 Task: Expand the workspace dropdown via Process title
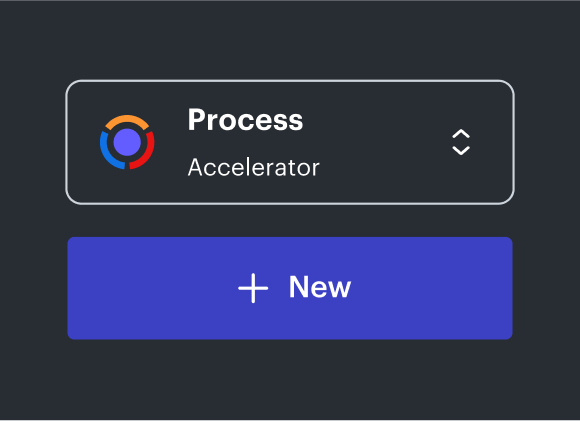click(x=245, y=120)
